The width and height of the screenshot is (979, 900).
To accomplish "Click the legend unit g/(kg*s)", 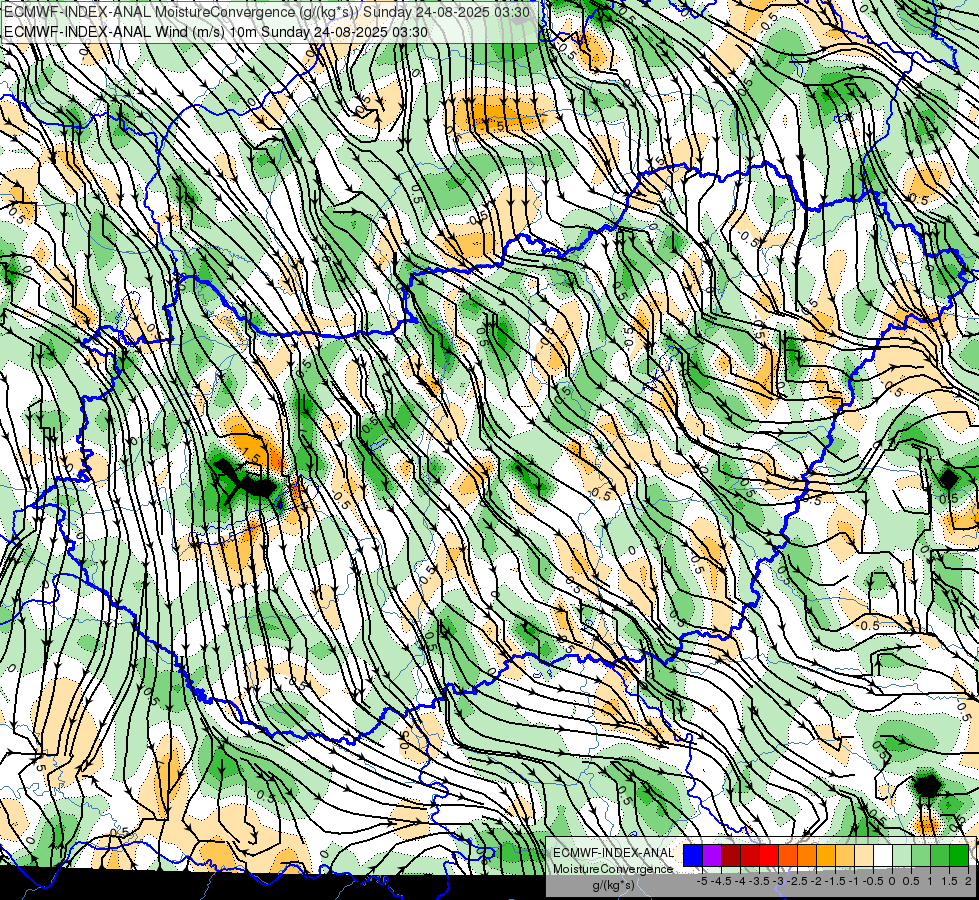I will pyautogui.click(x=613, y=885).
